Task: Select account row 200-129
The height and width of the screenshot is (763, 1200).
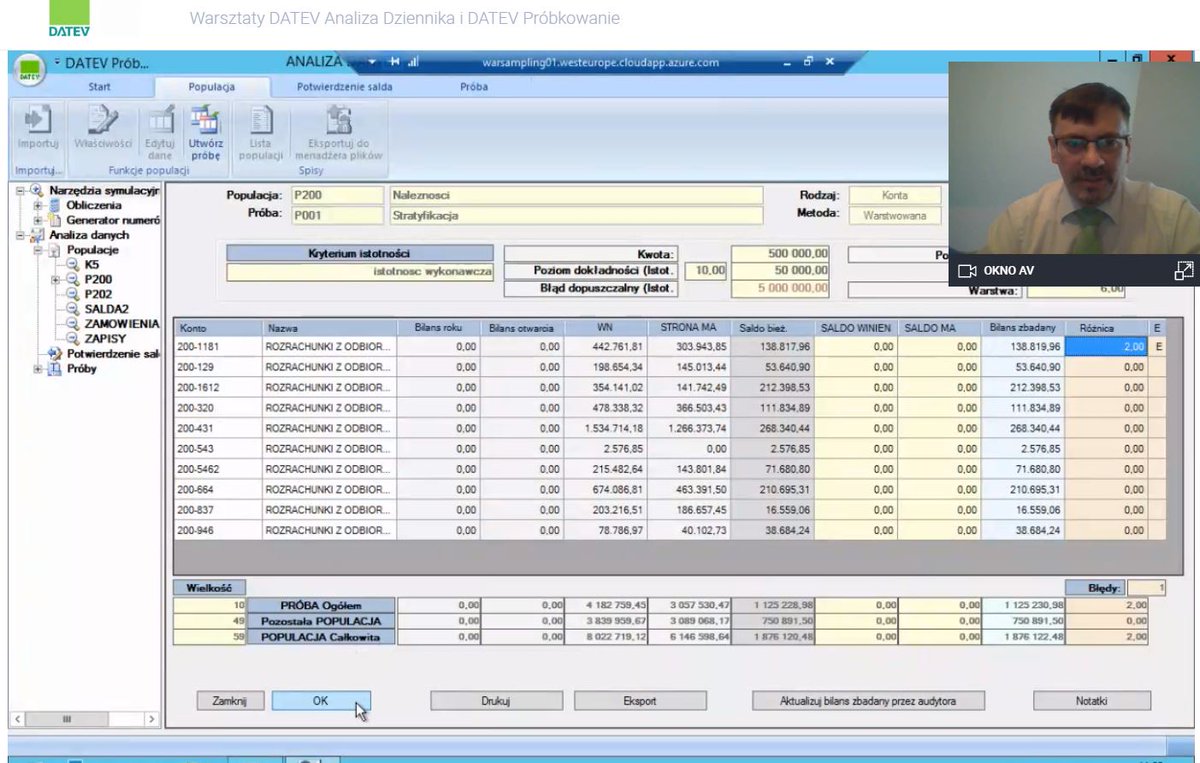Action: click(x=668, y=367)
